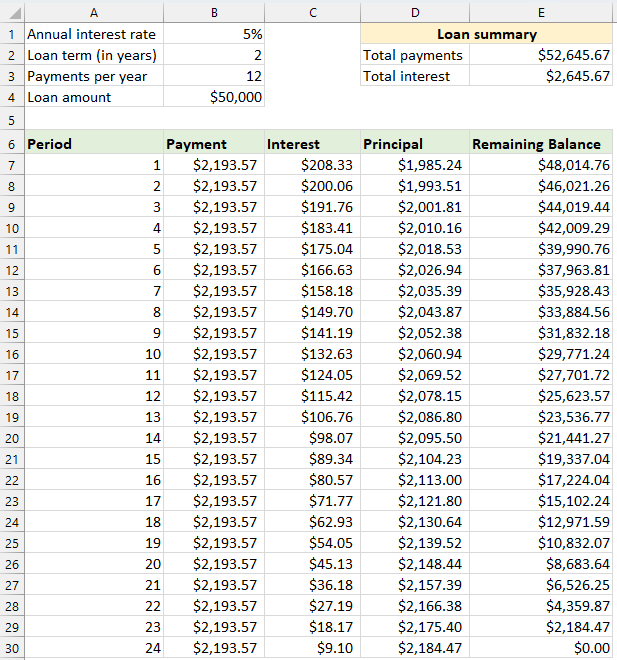Select the column A header
The height and width of the screenshot is (660, 617).
pos(93,12)
